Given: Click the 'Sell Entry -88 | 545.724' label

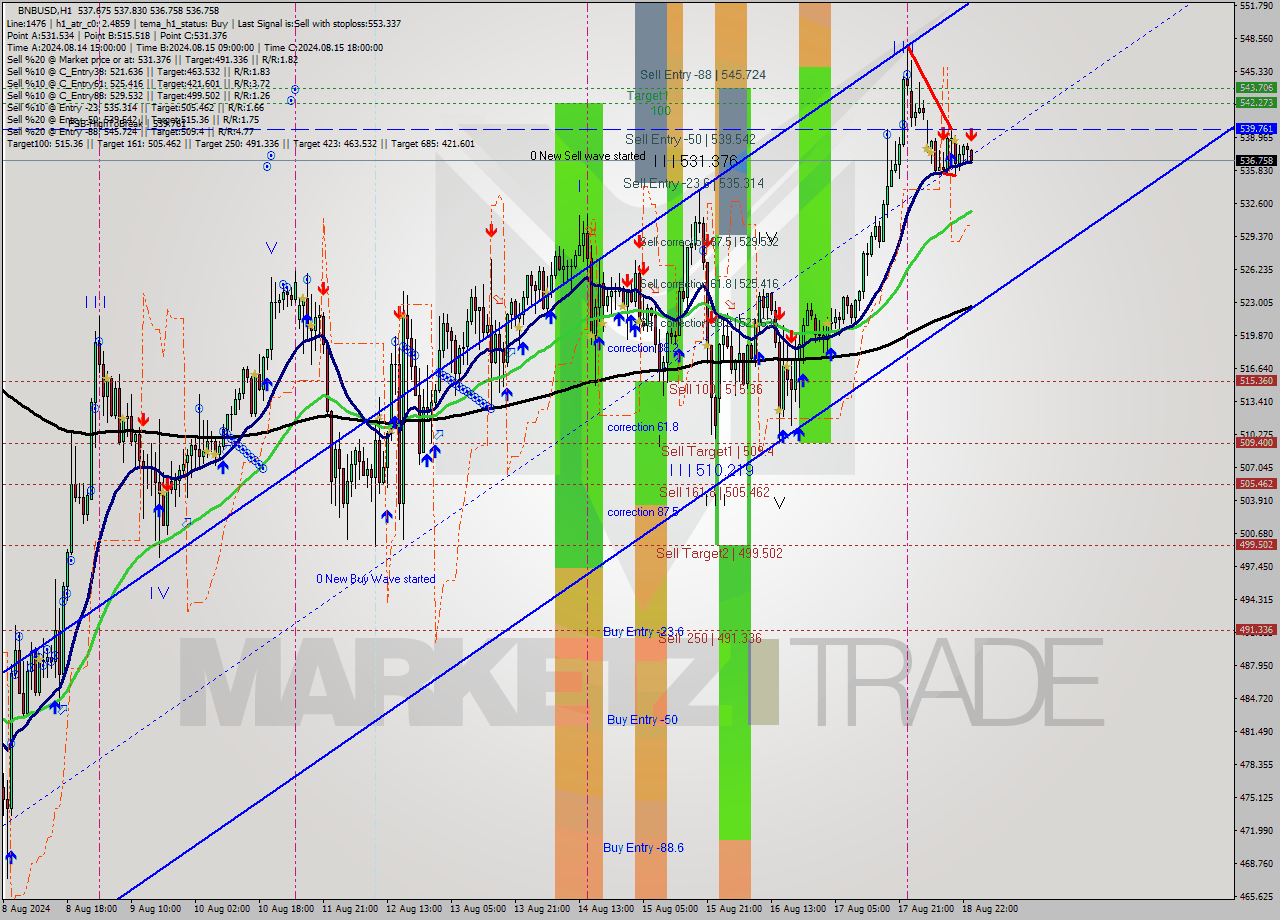Looking at the screenshot, I should (703, 75).
